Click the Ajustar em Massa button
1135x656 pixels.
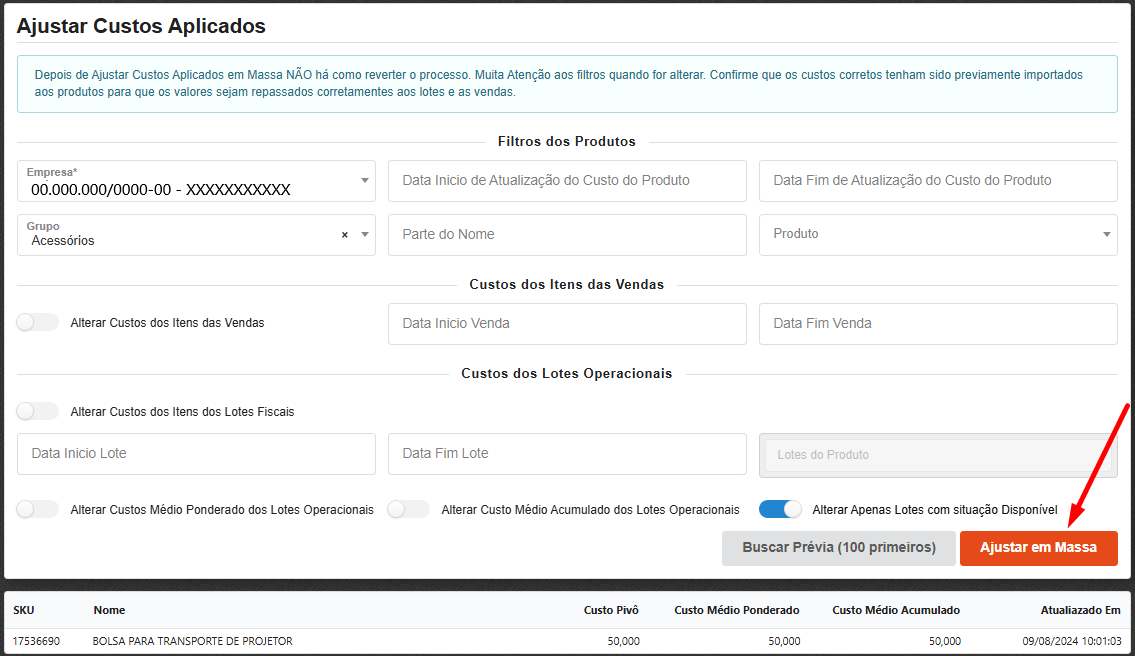1038,548
